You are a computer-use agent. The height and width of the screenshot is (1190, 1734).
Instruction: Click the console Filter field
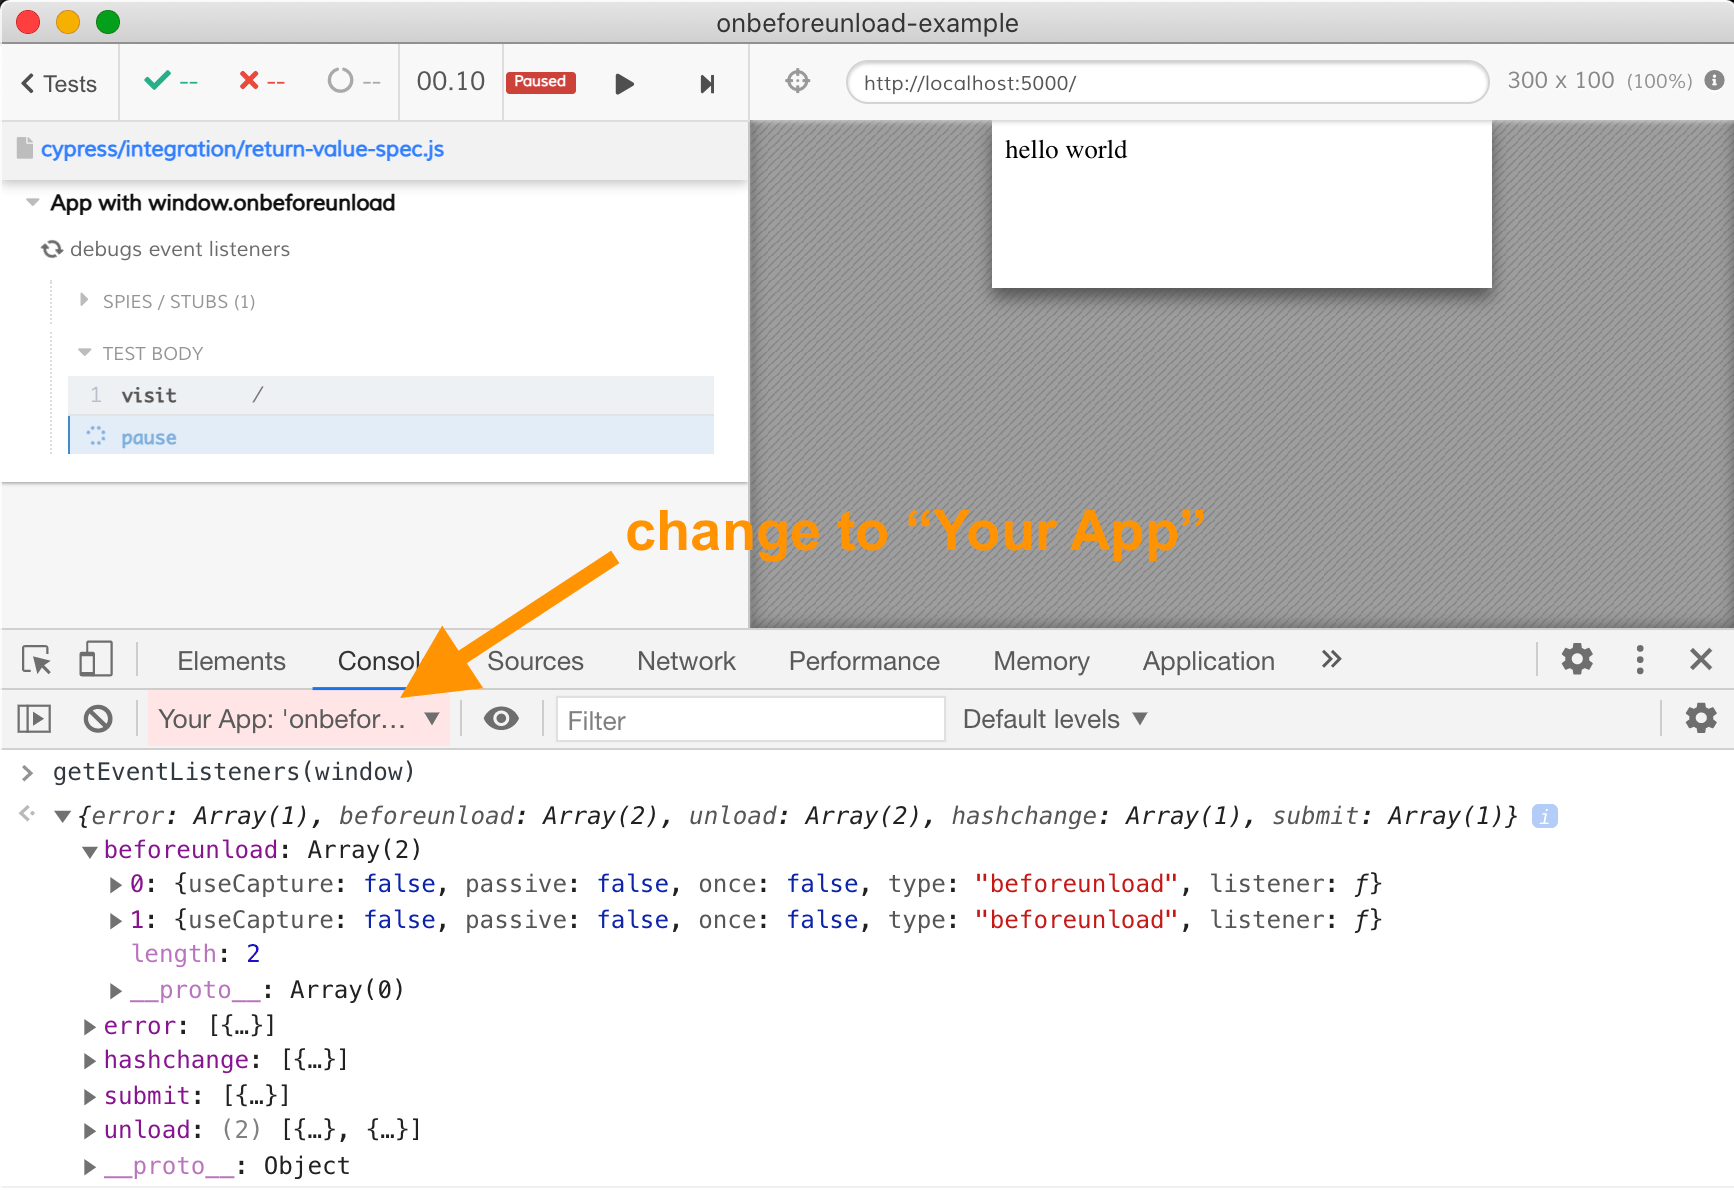click(750, 720)
